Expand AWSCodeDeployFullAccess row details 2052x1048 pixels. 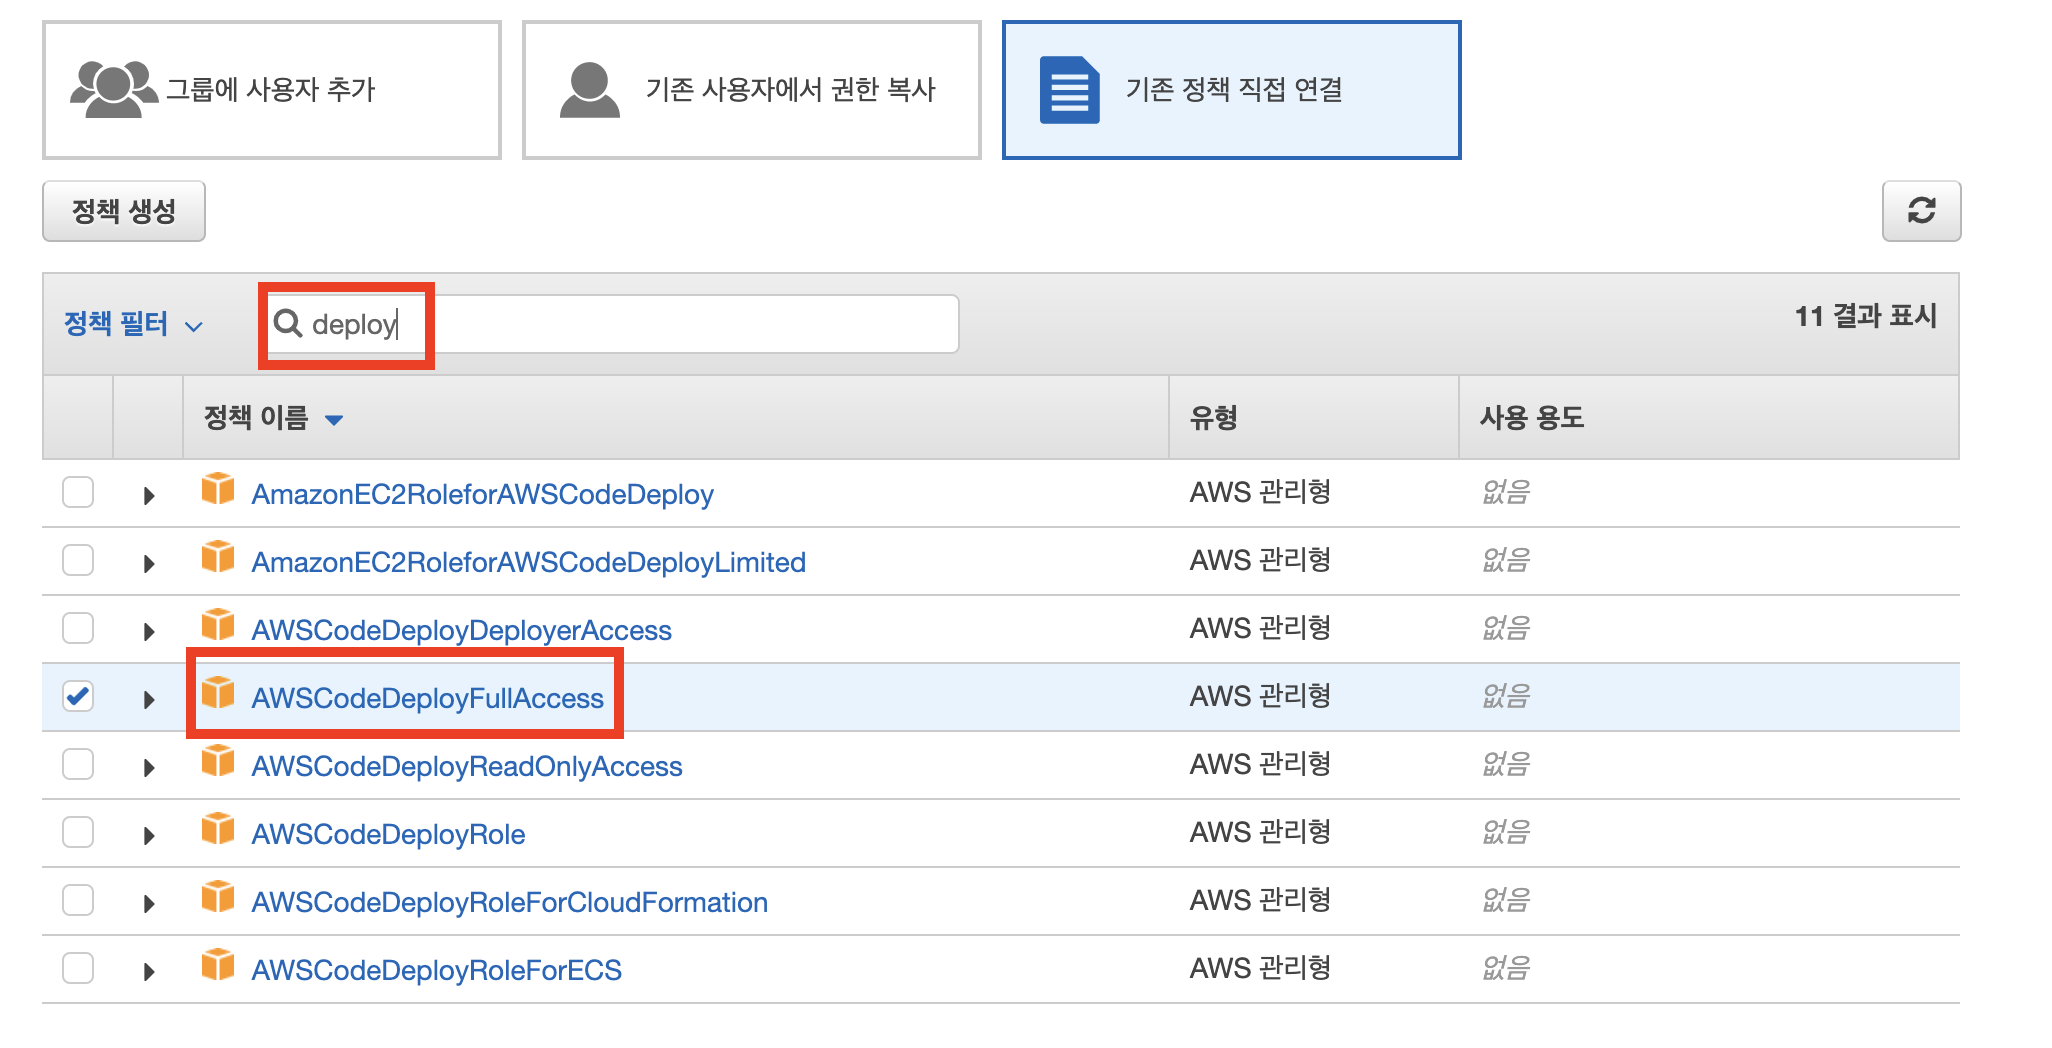149,699
